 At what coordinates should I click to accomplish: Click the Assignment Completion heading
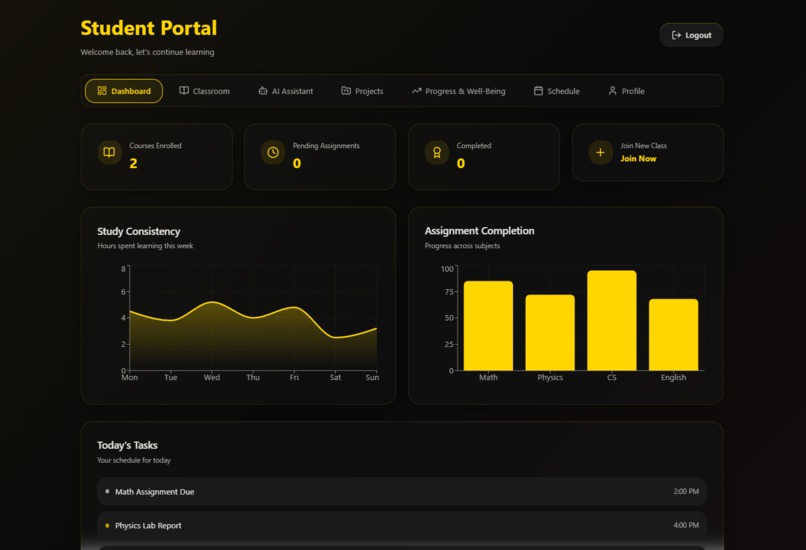tap(479, 231)
